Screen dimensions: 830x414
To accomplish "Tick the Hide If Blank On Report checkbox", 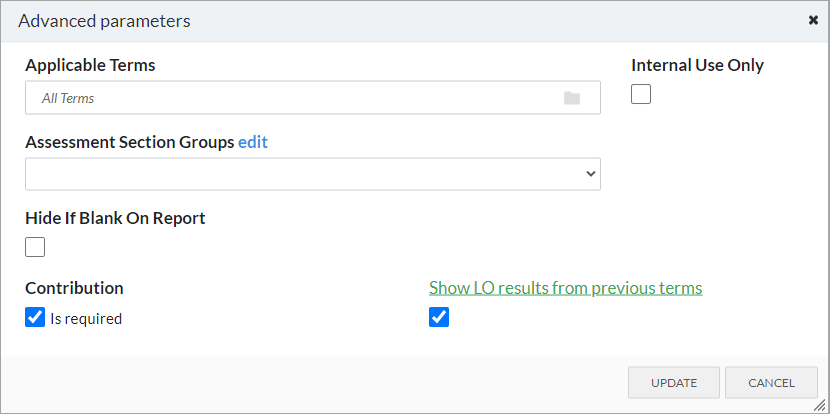I will coord(35,247).
